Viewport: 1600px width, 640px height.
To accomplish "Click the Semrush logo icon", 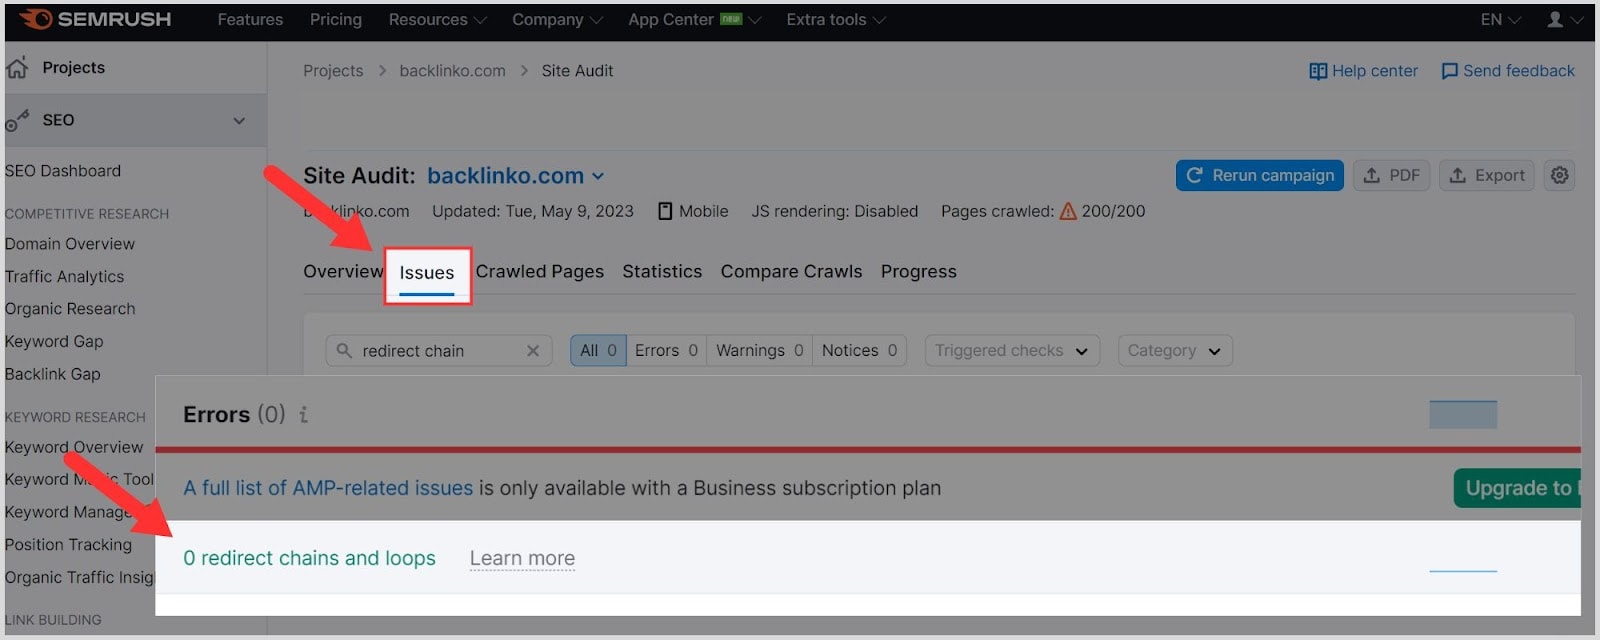I will 36,19.
